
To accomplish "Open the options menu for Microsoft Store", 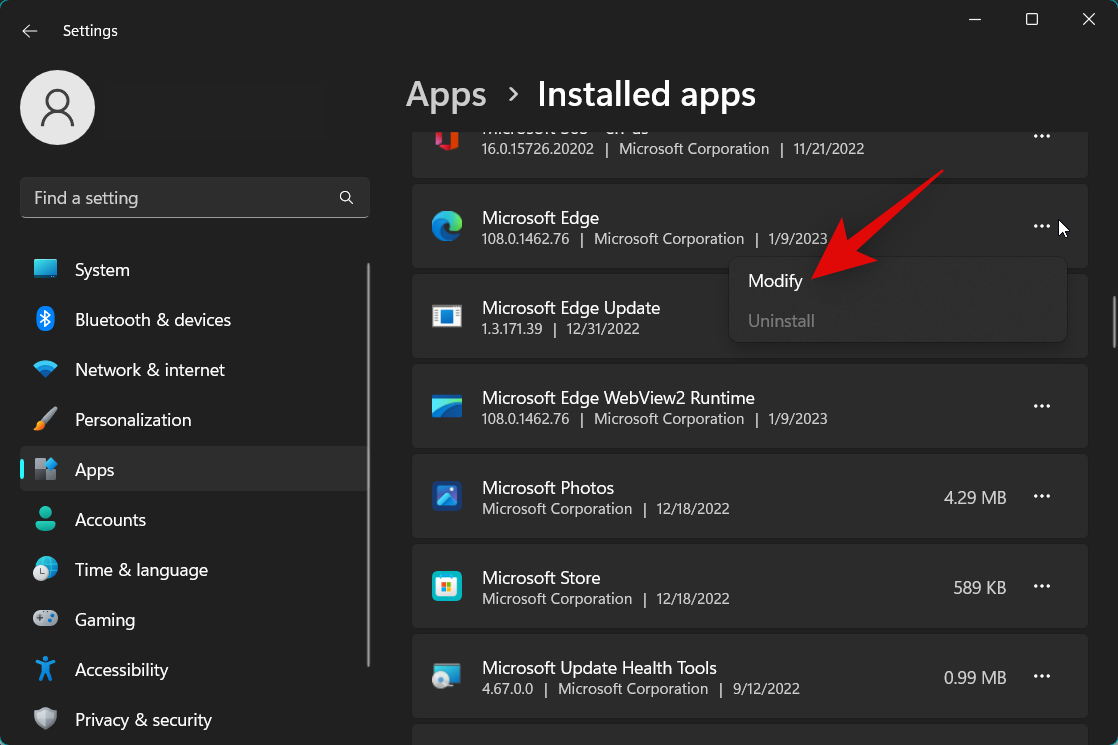I will click(1041, 587).
